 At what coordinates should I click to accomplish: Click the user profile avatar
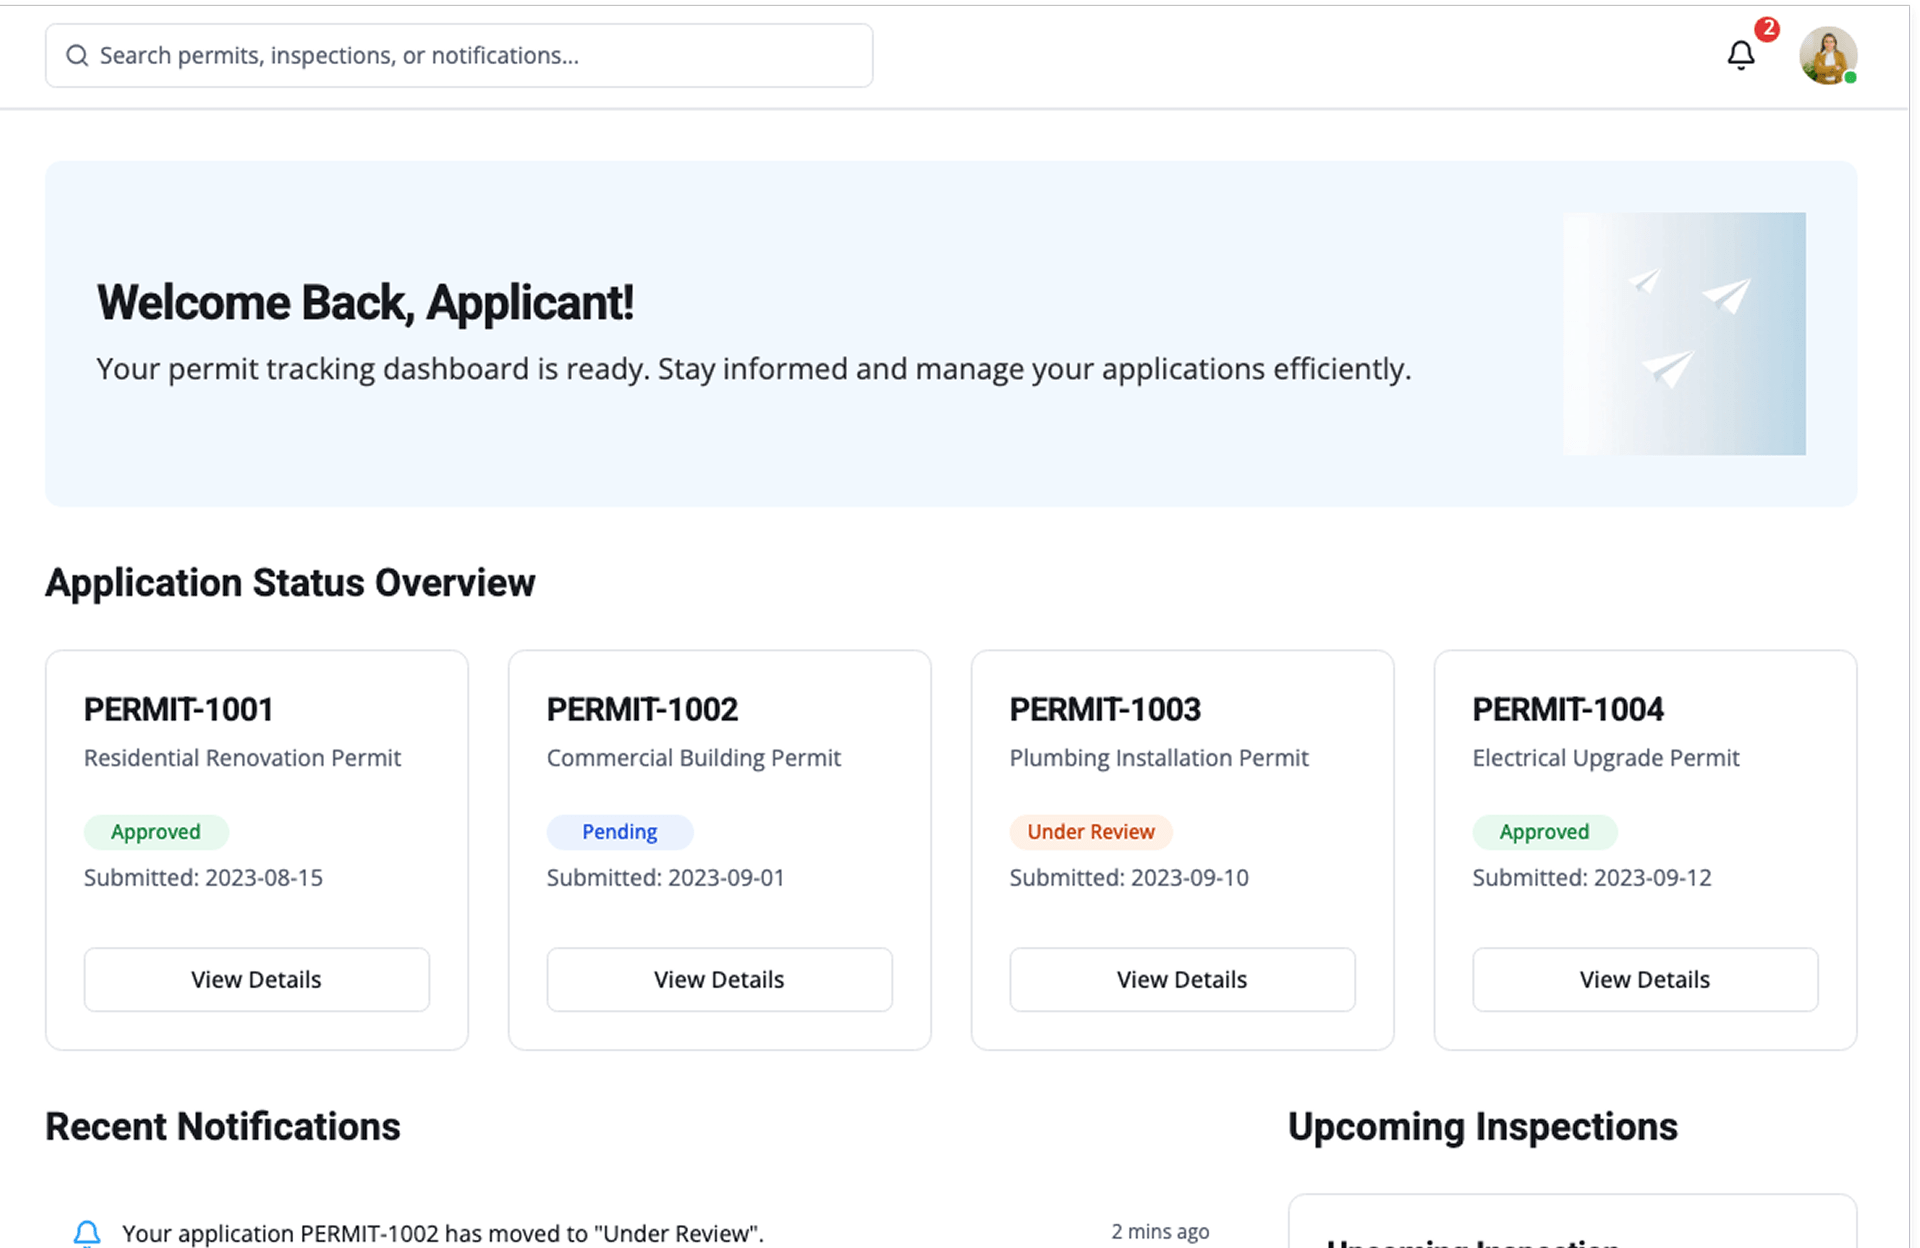coord(1827,55)
